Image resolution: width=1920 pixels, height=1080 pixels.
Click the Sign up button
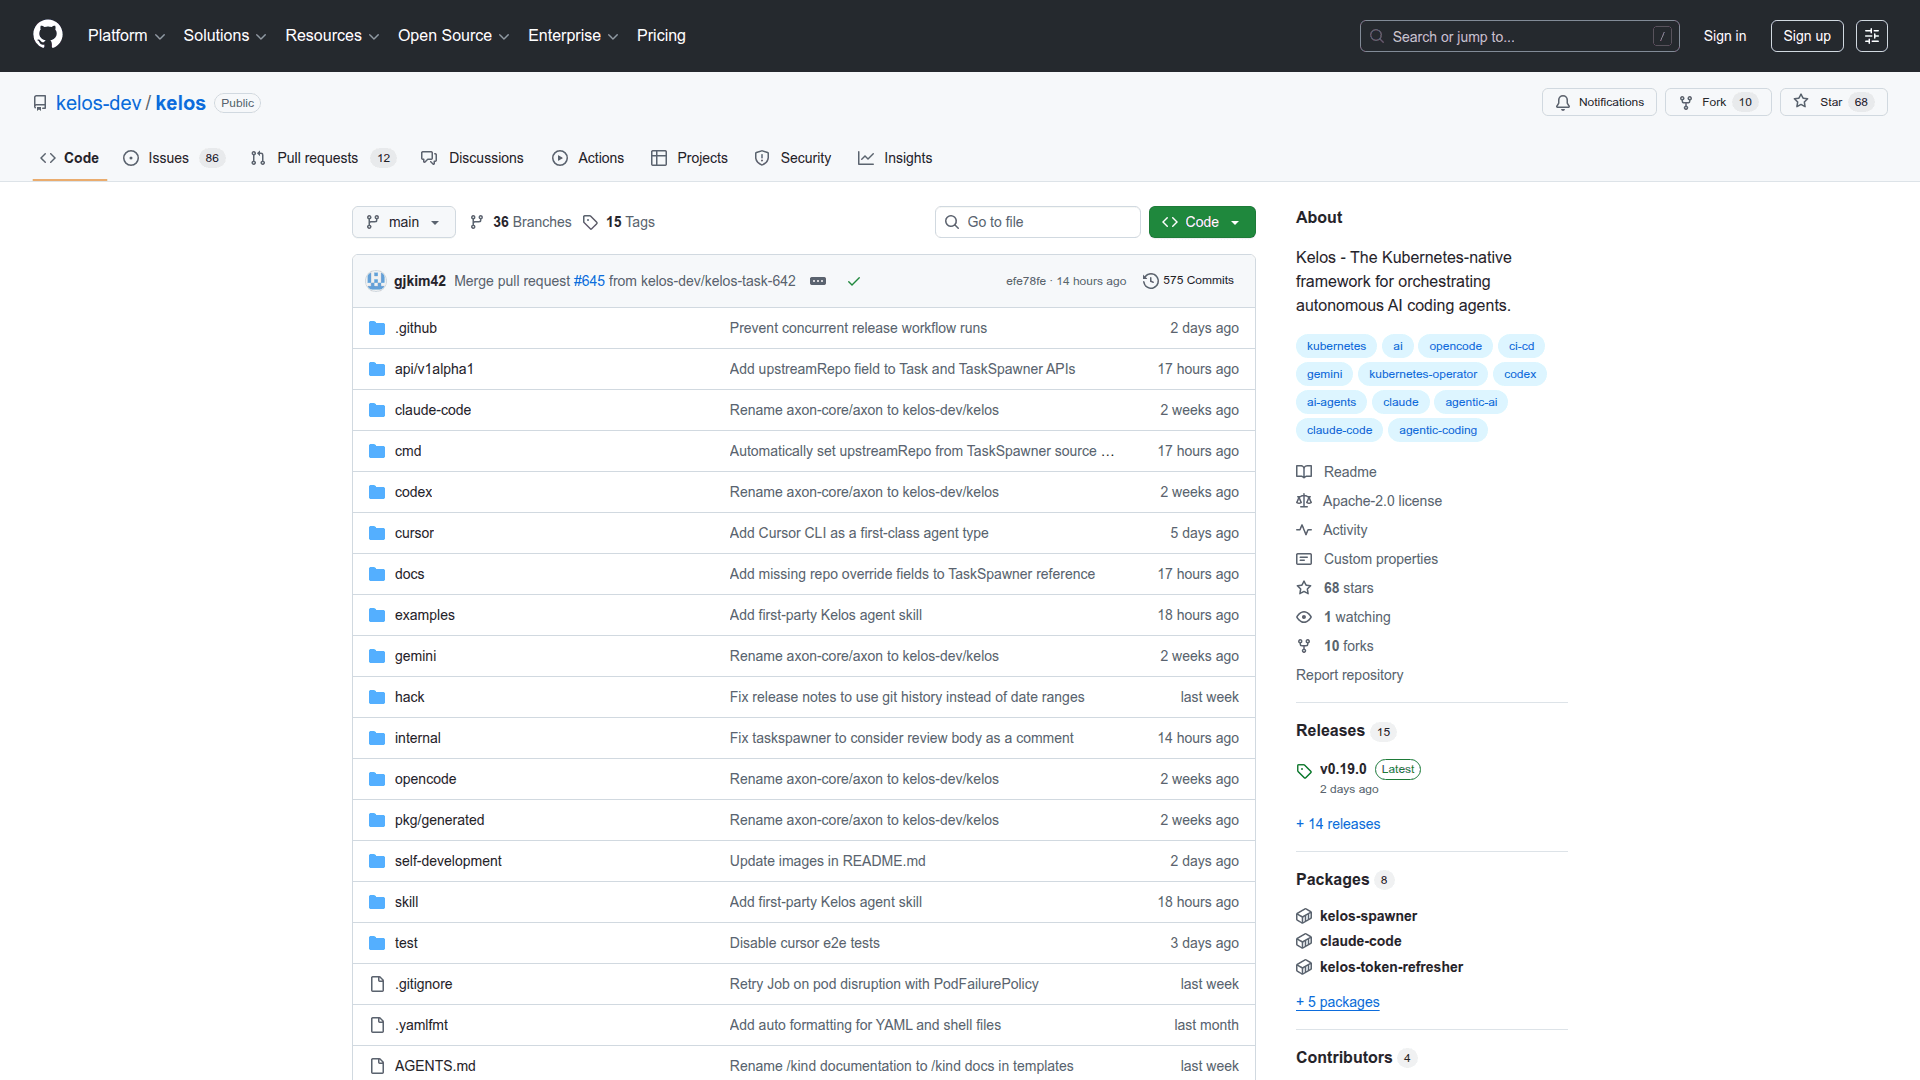pyautogui.click(x=1806, y=36)
